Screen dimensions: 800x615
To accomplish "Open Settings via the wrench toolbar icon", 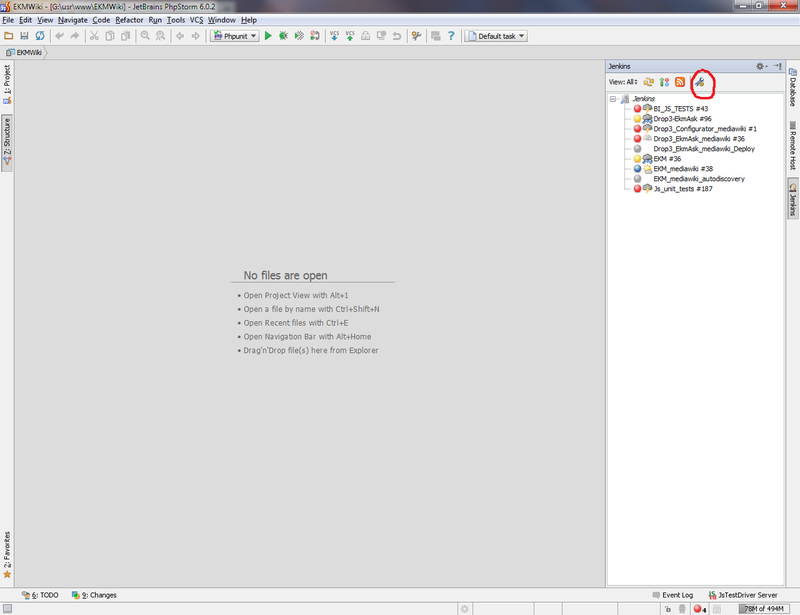I will point(416,36).
